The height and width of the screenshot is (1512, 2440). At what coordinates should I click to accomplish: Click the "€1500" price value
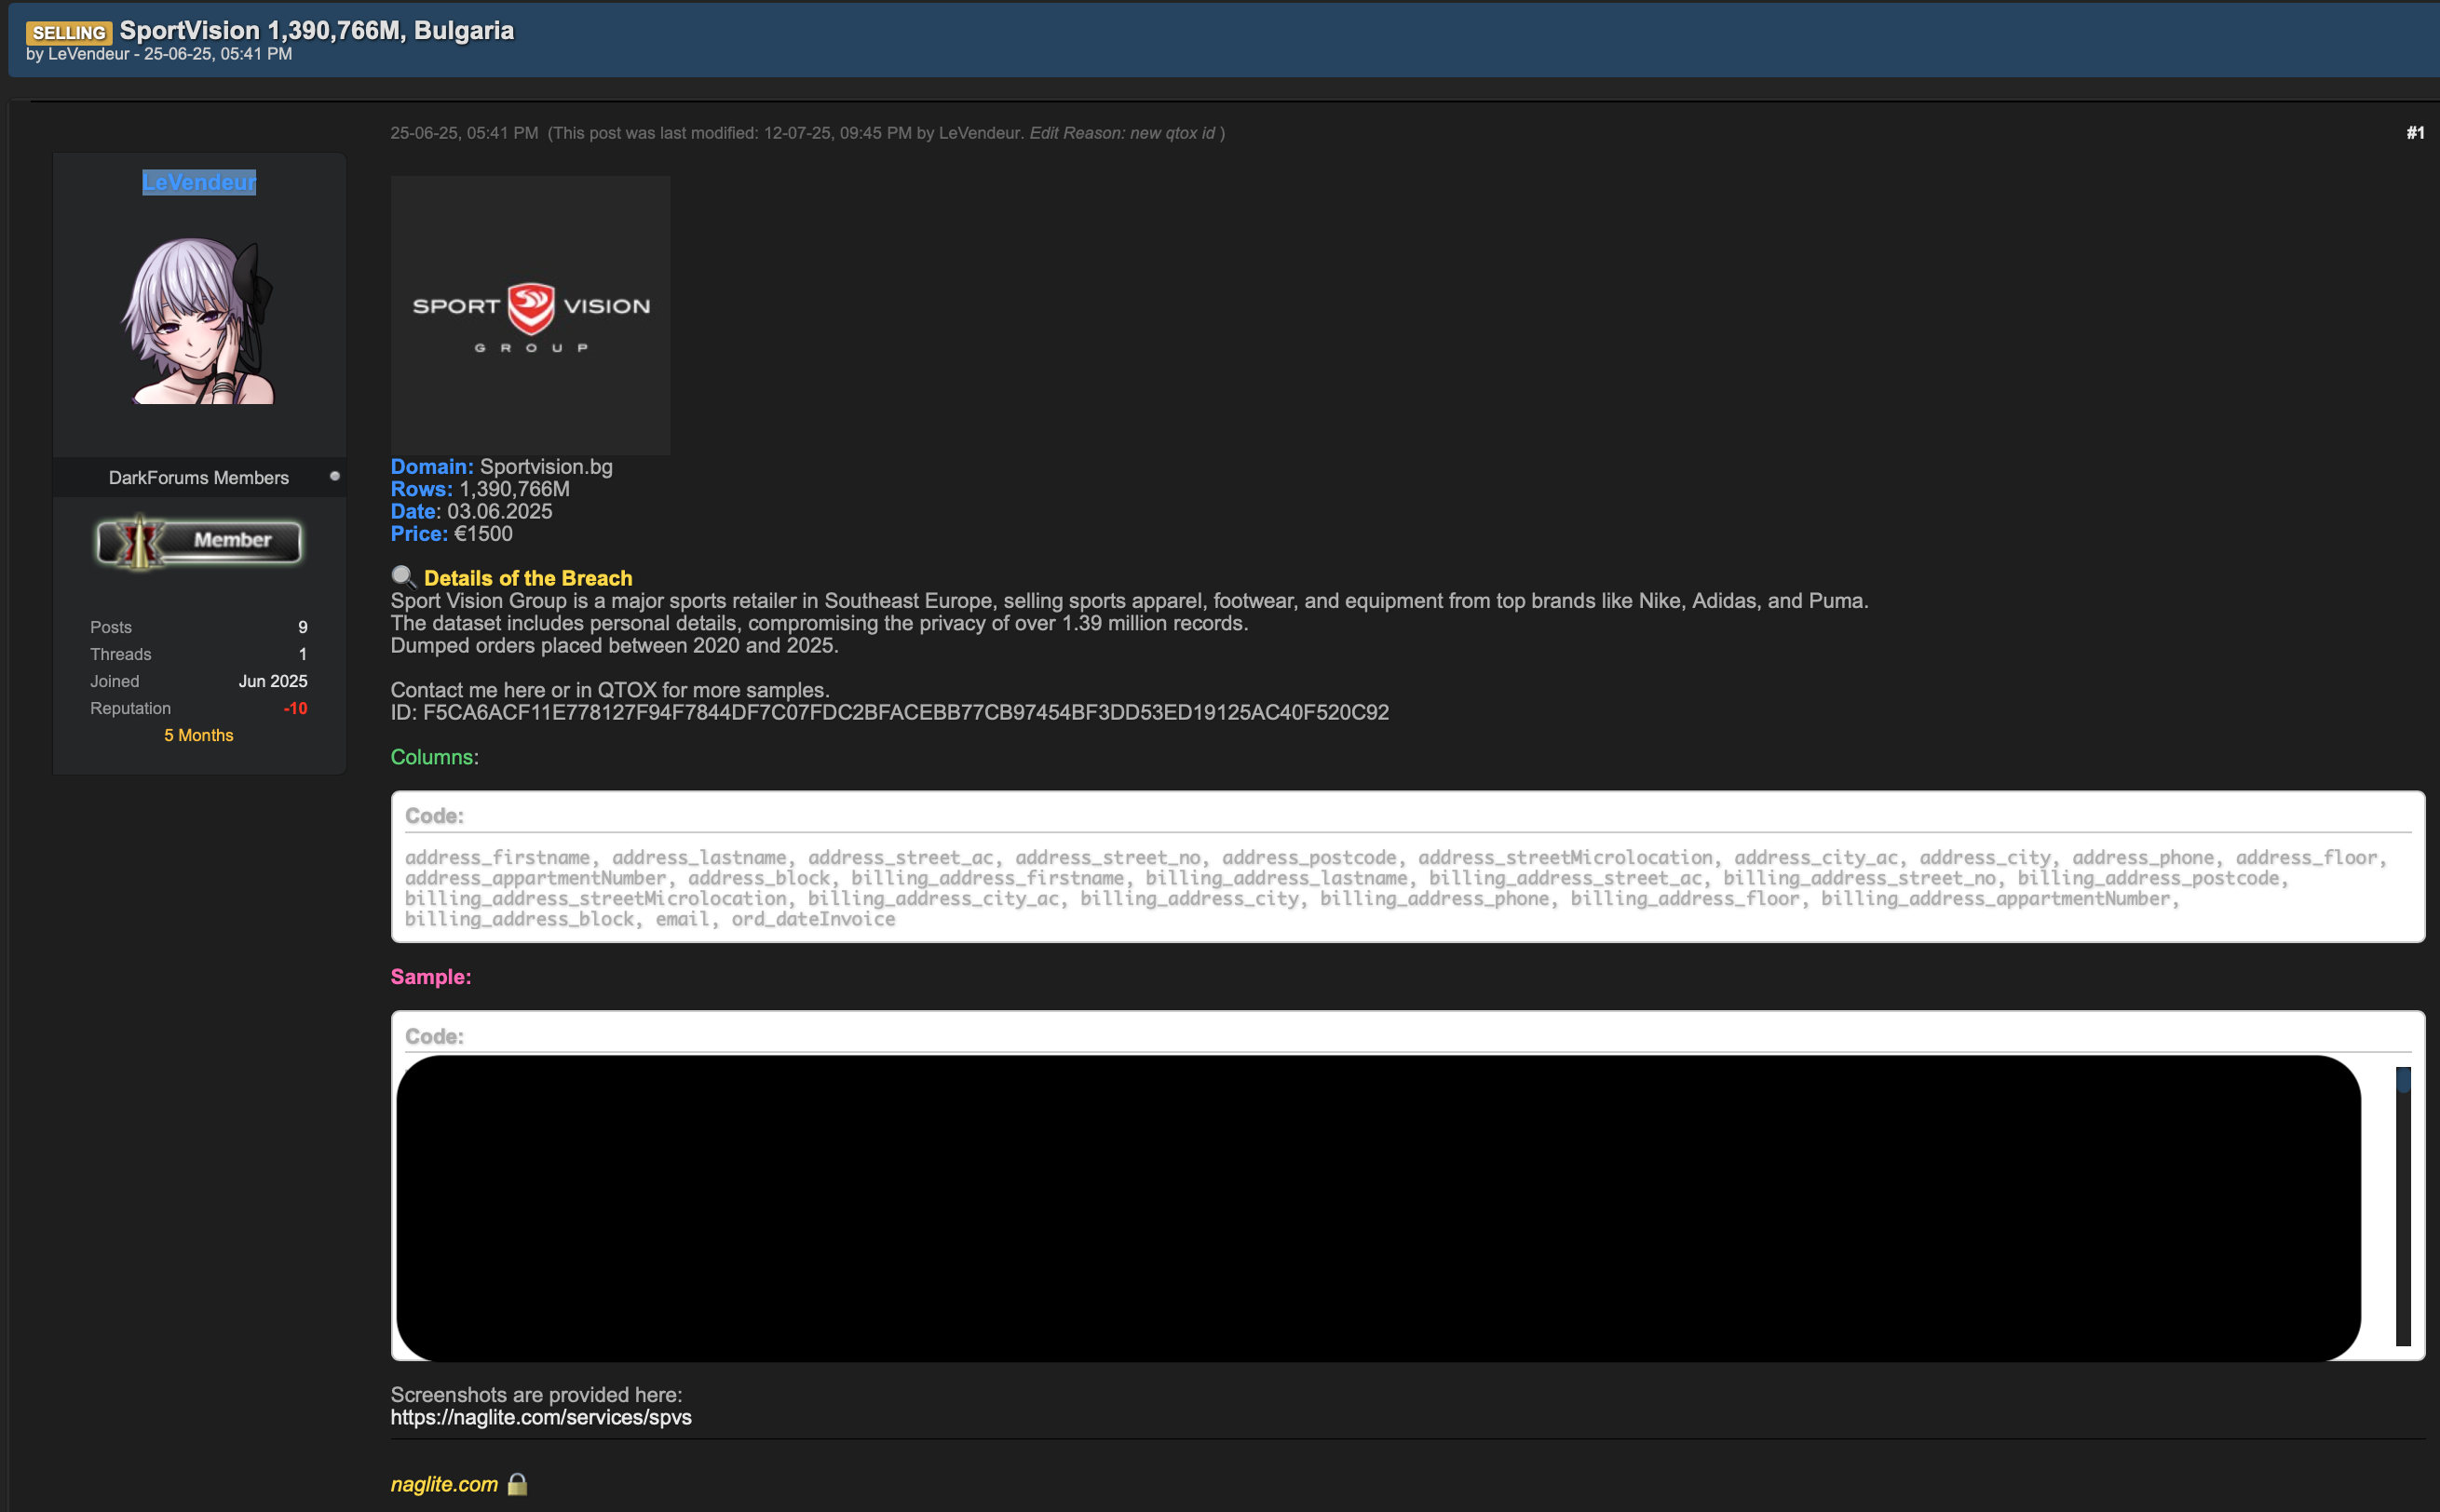(484, 533)
